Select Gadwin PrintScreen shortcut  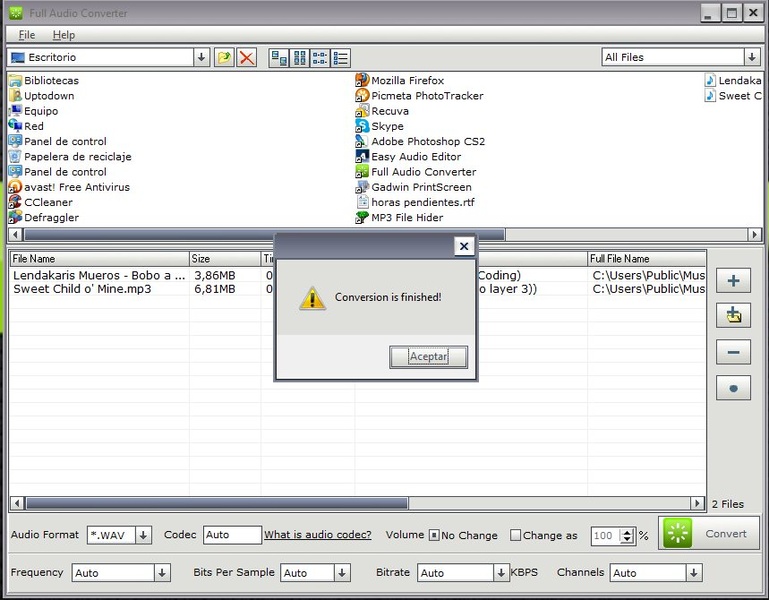pyautogui.click(x=413, y=187)
